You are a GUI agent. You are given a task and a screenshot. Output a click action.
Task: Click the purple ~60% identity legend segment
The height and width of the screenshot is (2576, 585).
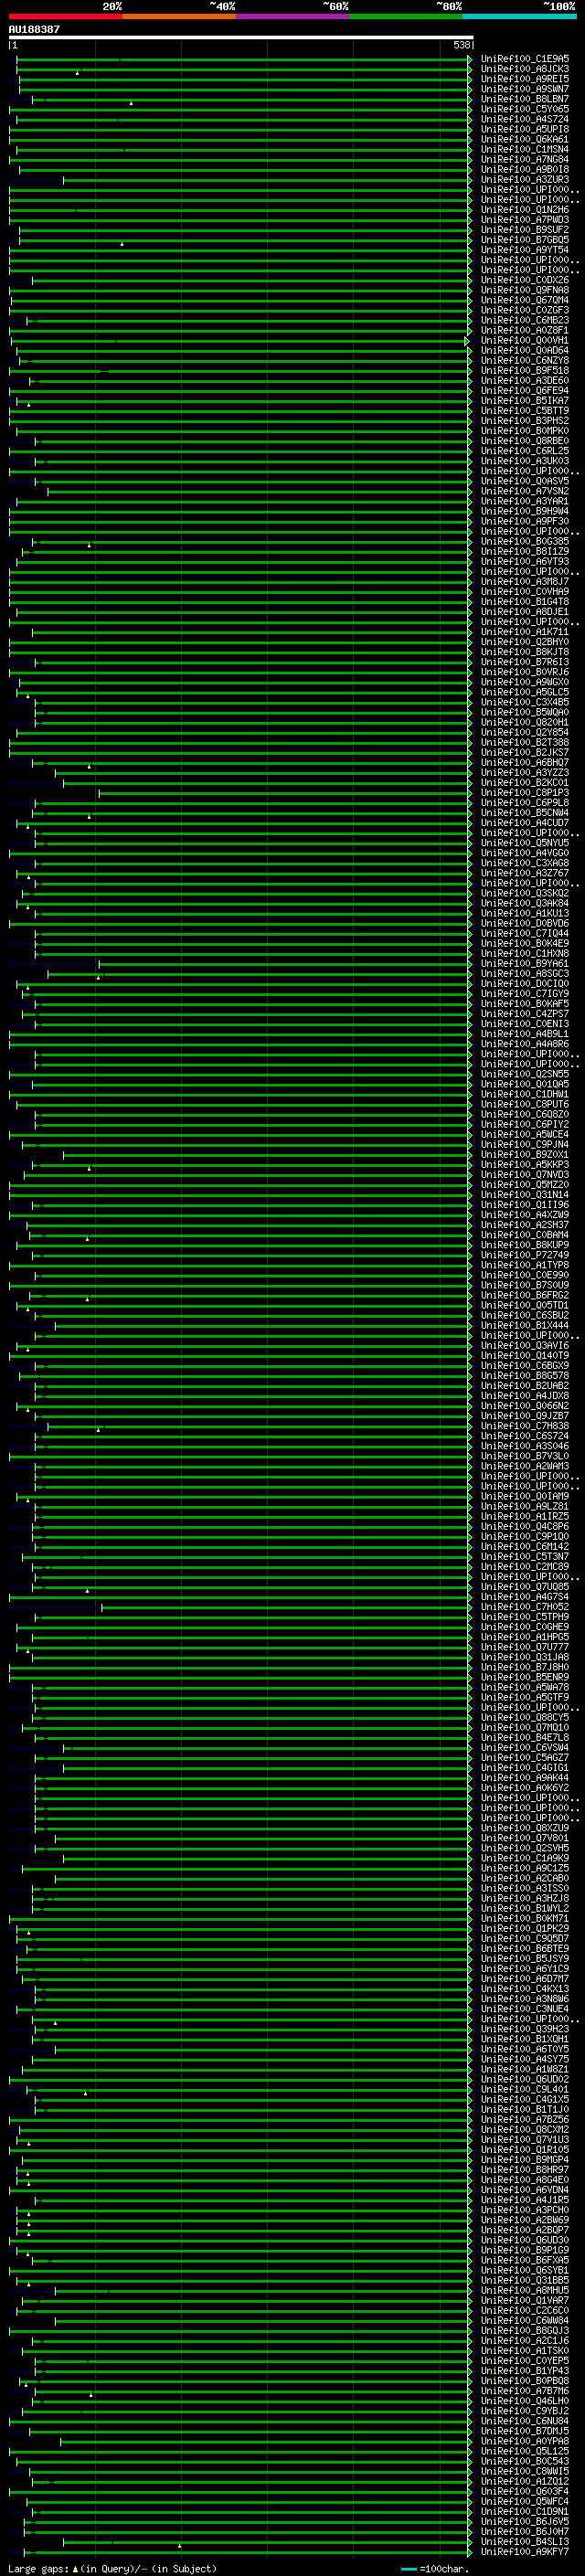[x=293, y=16]
